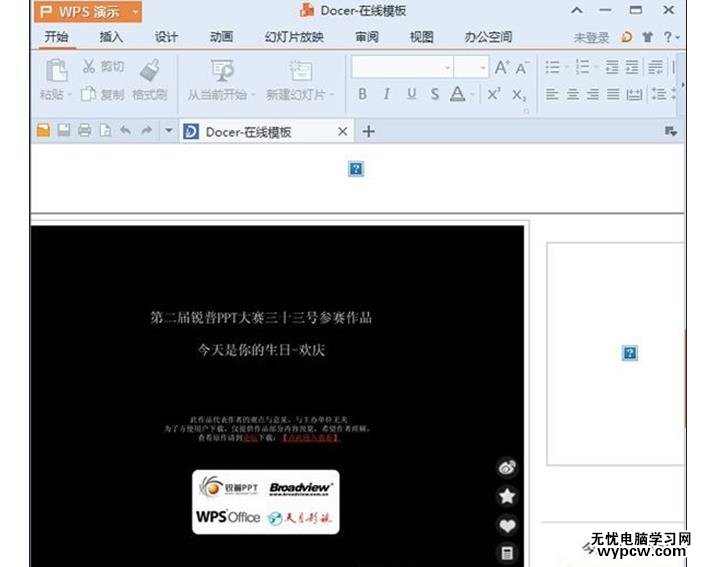Open the font name combo box

[402, 68]
